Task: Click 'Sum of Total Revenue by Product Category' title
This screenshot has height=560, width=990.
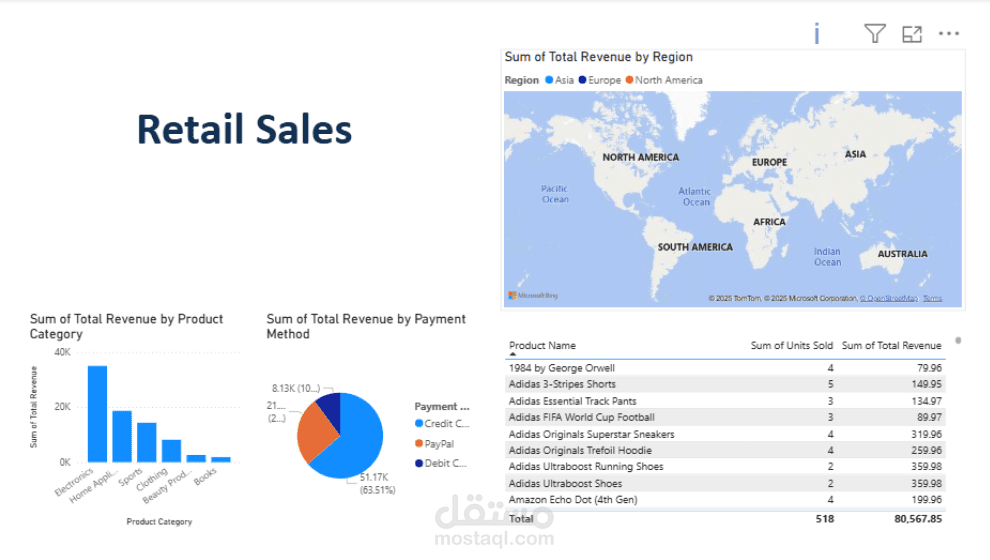Action: (x=126, y=326)
